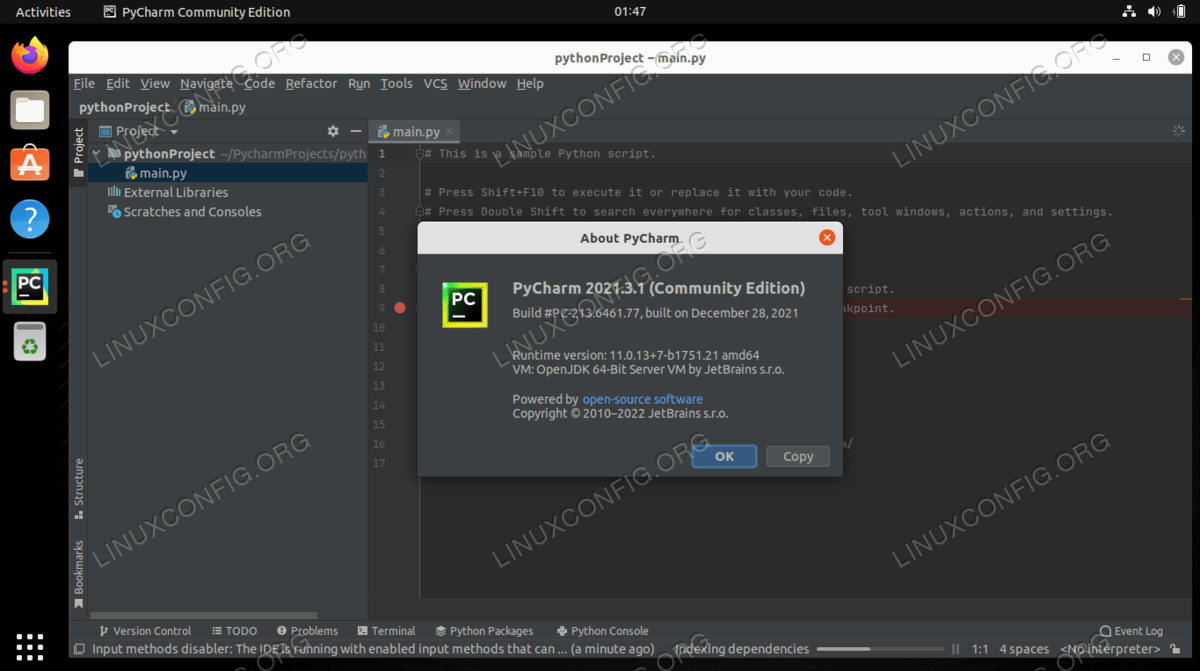Screen dimensions: 1200x671
Task: Hide the Project tool window
Action: [355, 131]
